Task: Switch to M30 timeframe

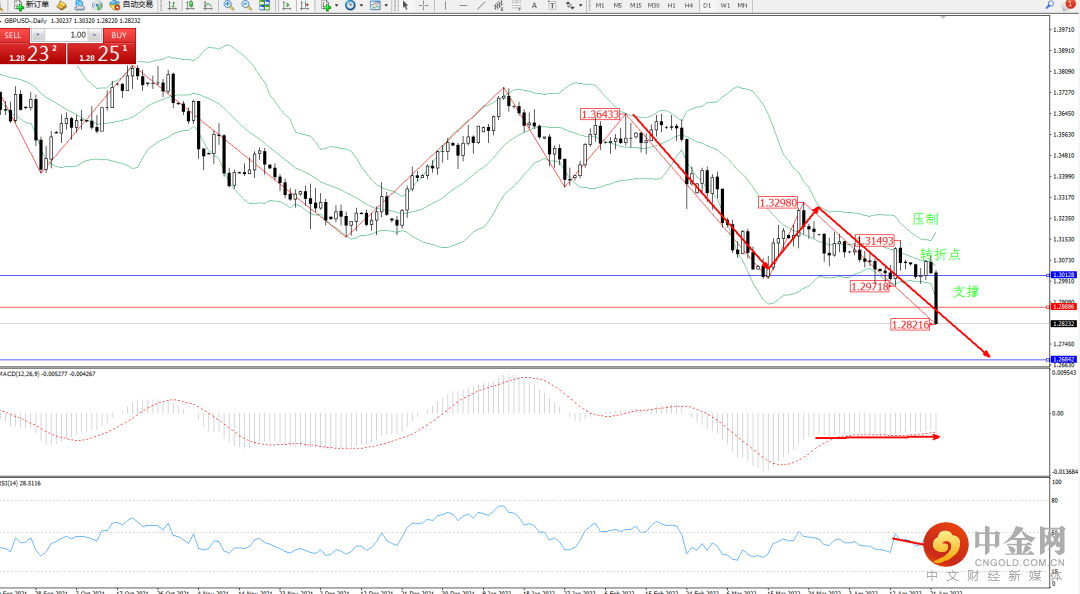Action: pos(654,5)
